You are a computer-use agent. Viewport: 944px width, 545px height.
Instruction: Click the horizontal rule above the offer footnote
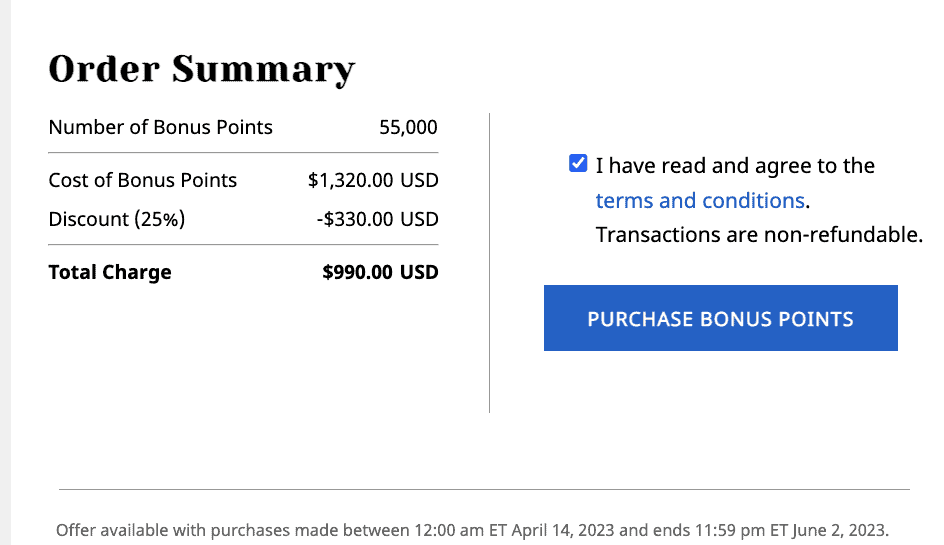point(484,490)
